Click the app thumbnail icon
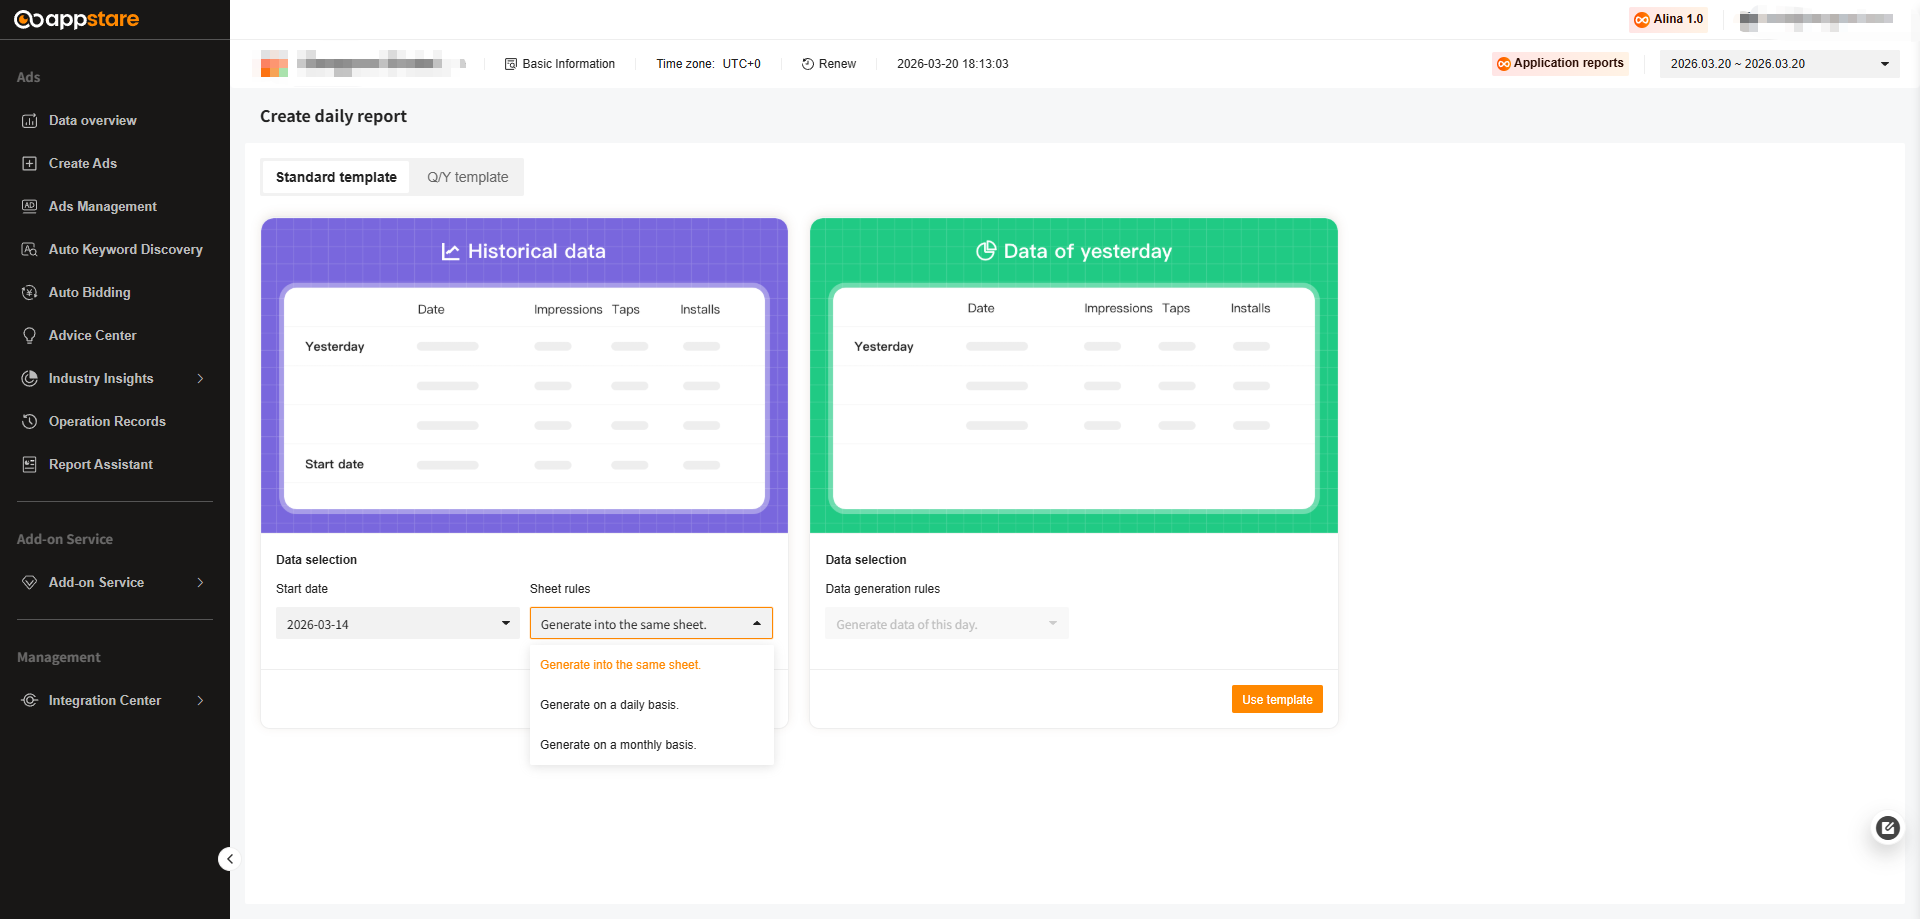1920x919 pixels. tap(274, 64)
